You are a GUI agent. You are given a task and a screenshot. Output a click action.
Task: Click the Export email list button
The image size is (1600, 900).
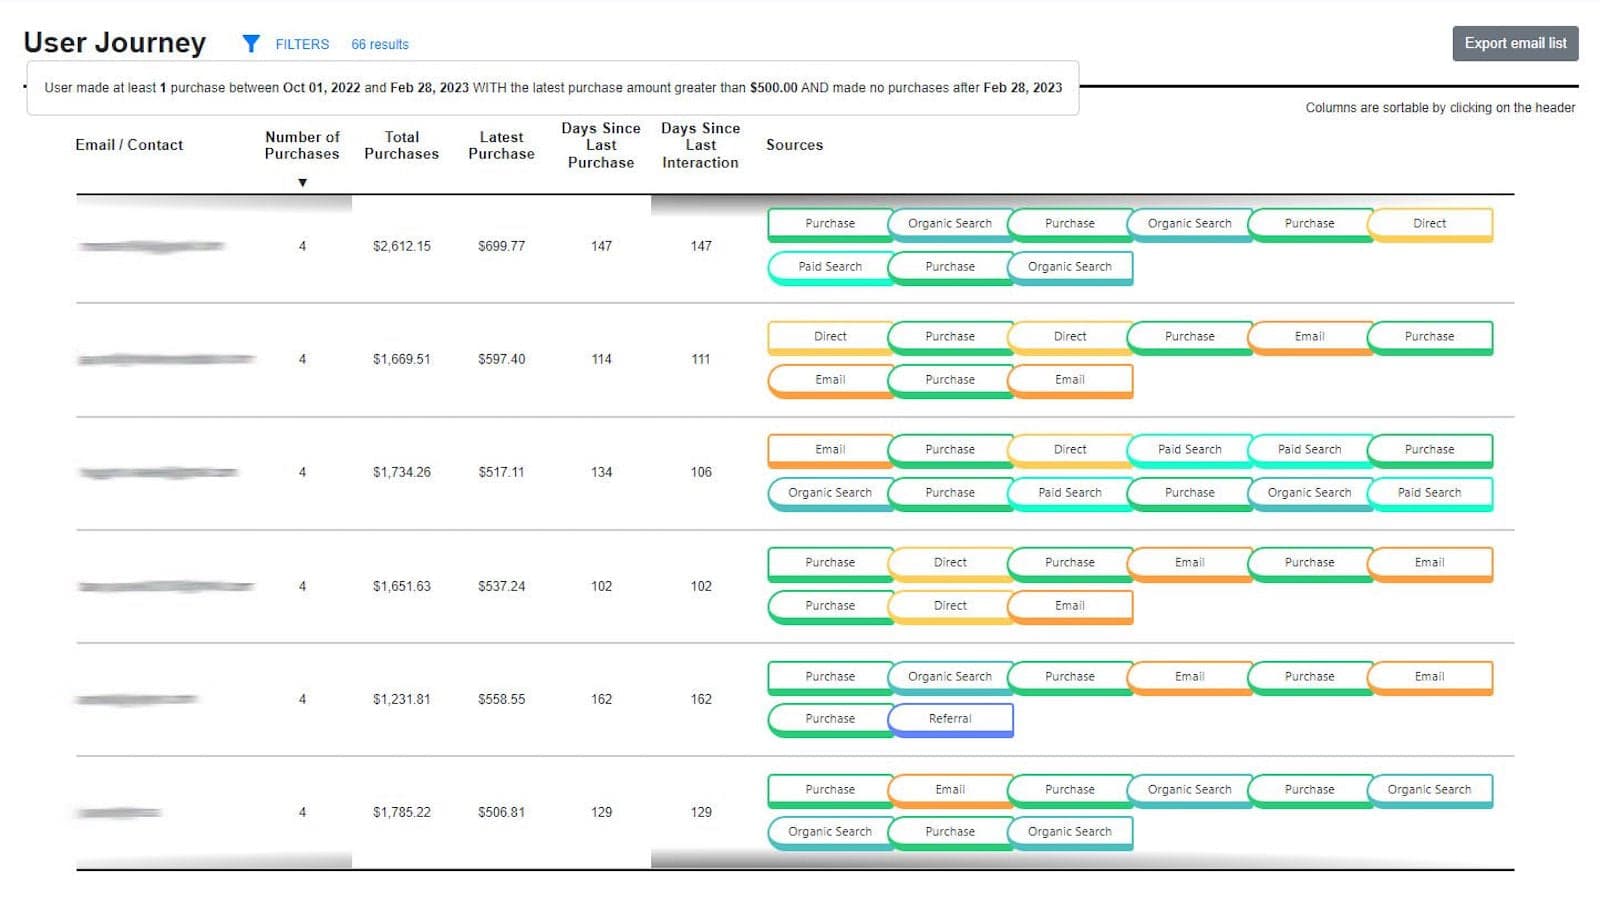pyautogui.click(x=1515, y=43)
